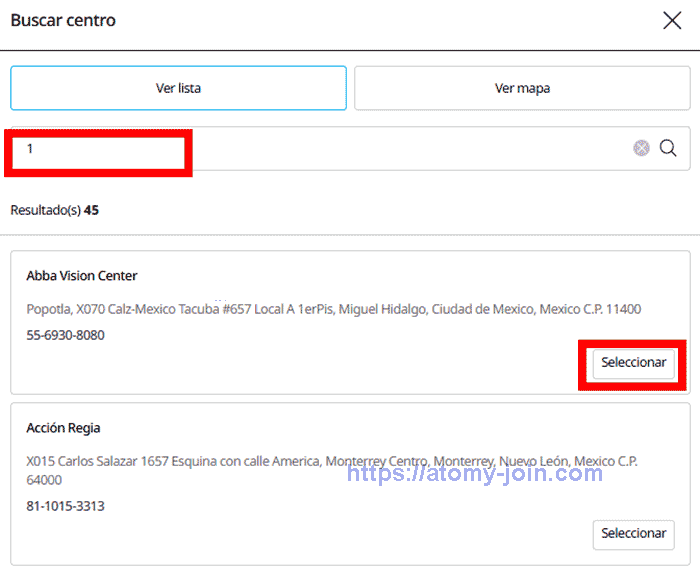
Task: Click the Acción Regia center name
Action: click(63, 428)
